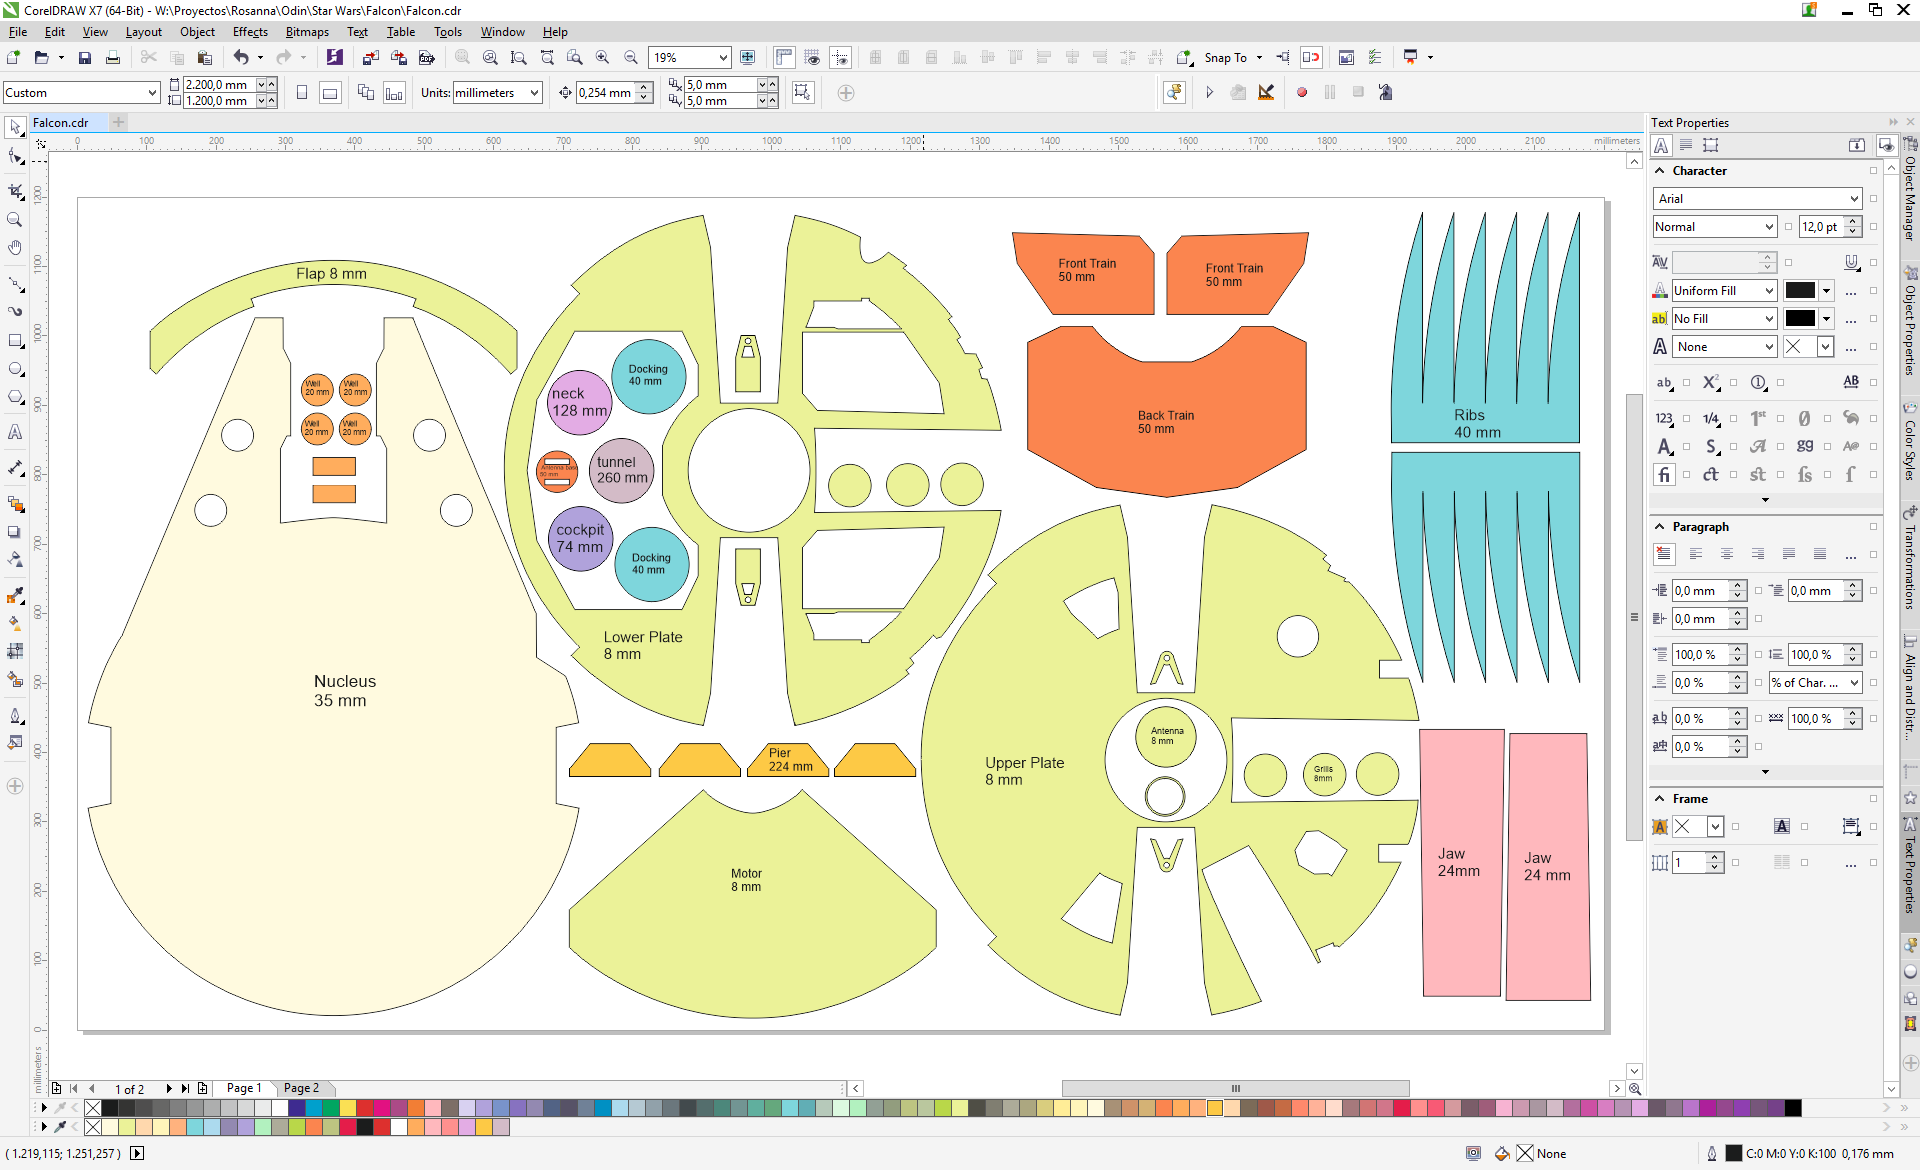Click the macro play triangle icon

point(1209,92)
